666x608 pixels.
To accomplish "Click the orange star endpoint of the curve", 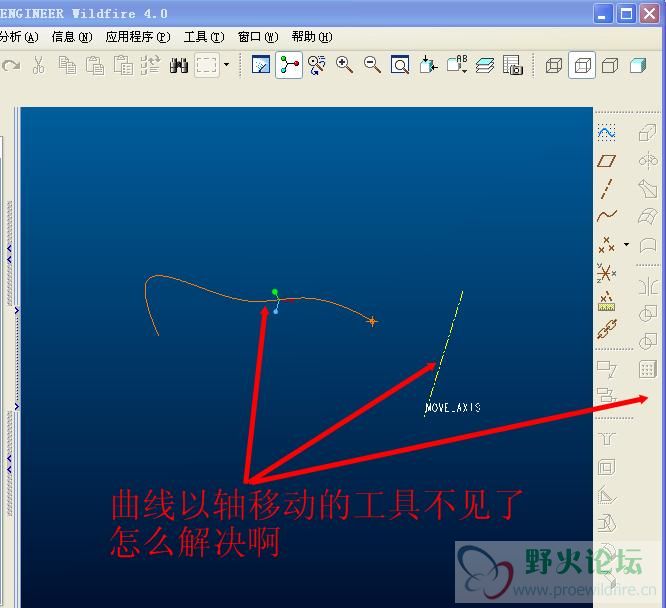I will pyautogui.click(x=372, y=322).
